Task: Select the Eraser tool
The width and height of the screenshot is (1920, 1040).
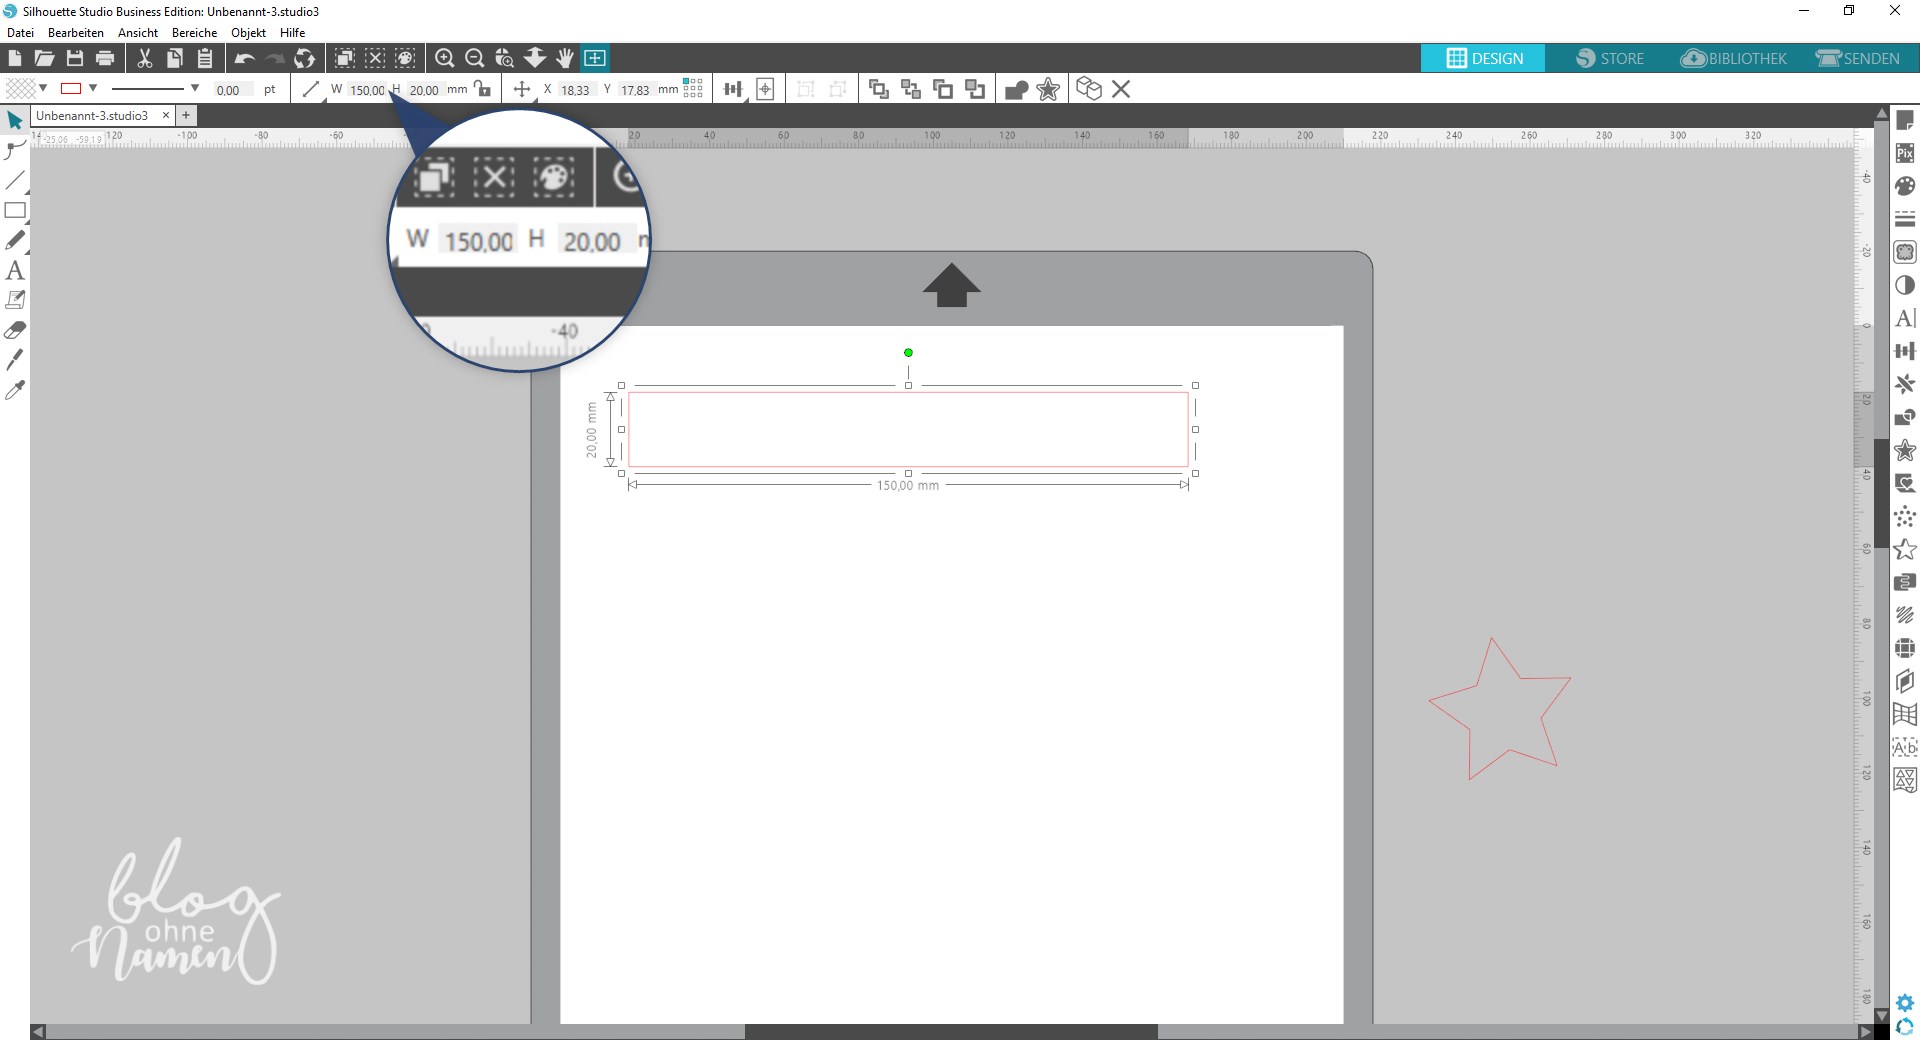Action: coord(15,330)
